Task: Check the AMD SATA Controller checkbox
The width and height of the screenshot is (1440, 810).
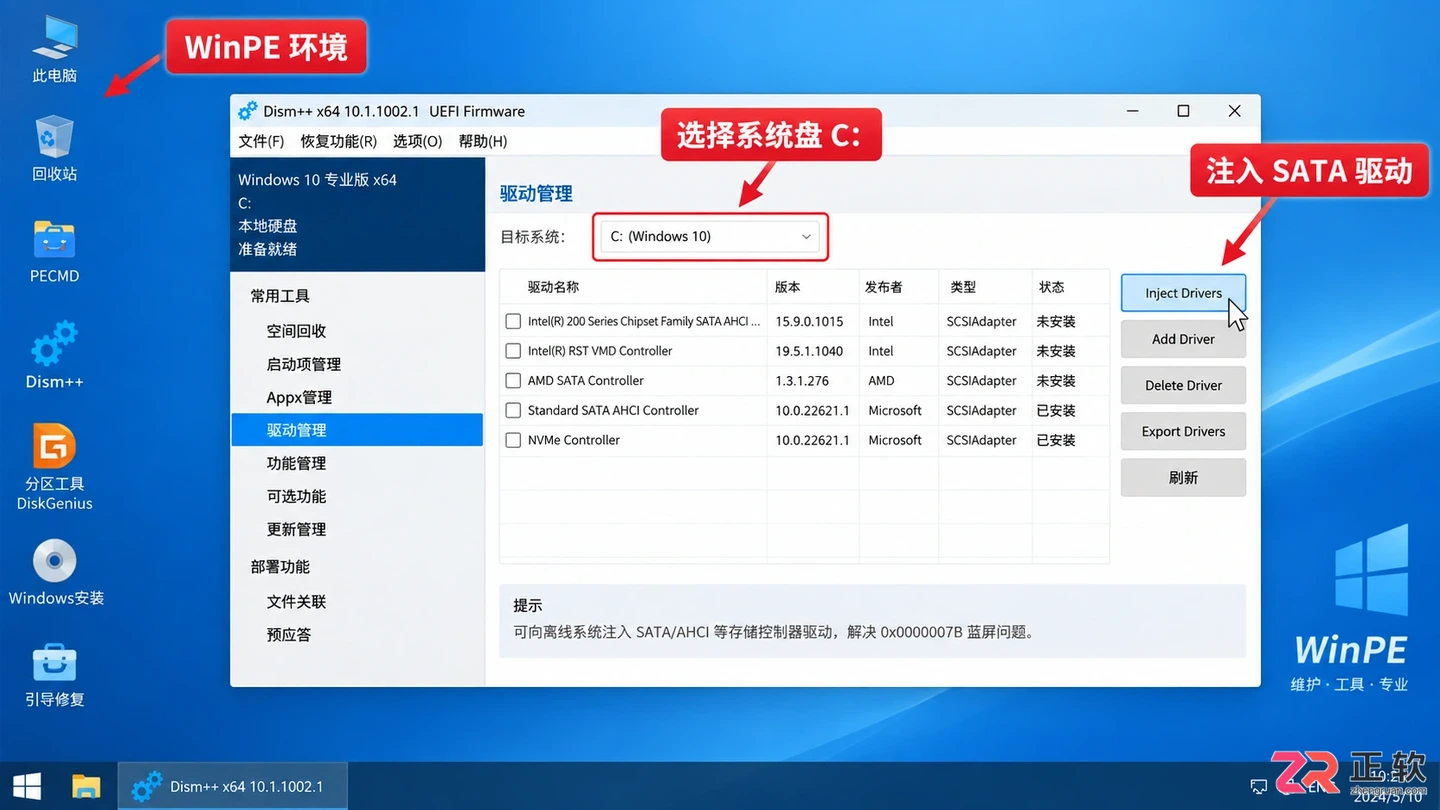Action: 513,381
